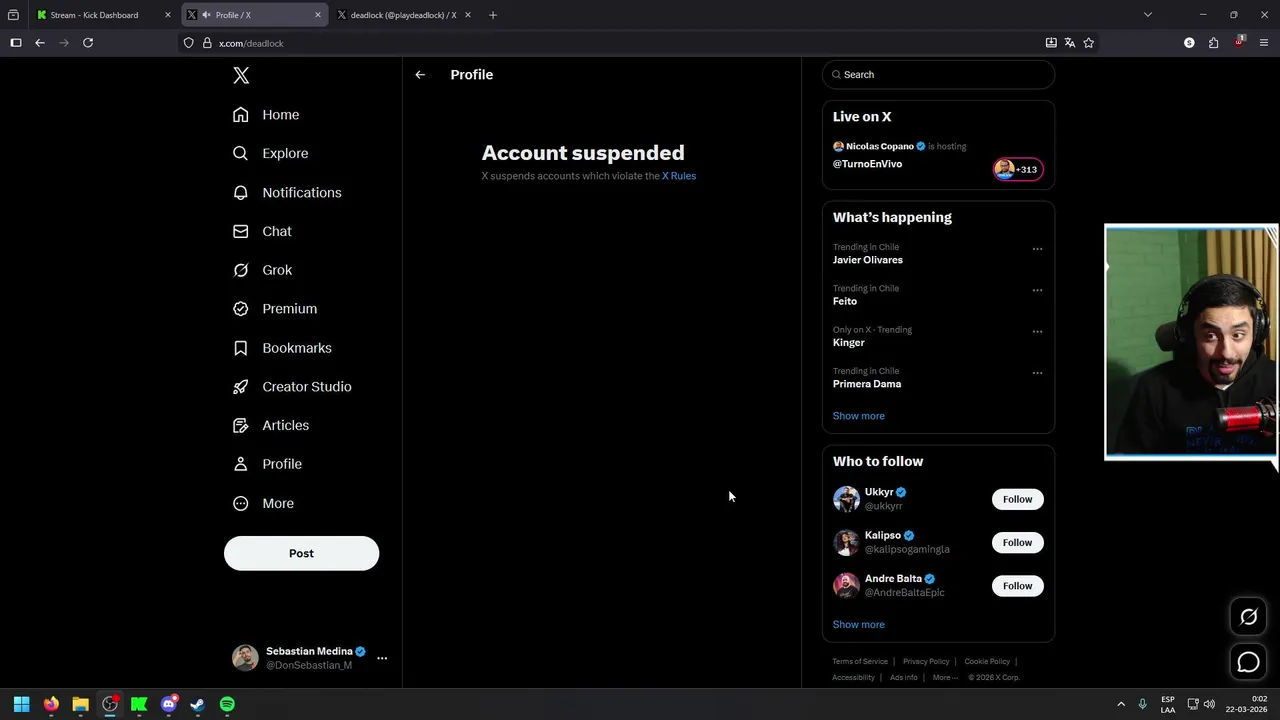Show more under What's happening
This screenshot has height=720, width=1280.
859,416
